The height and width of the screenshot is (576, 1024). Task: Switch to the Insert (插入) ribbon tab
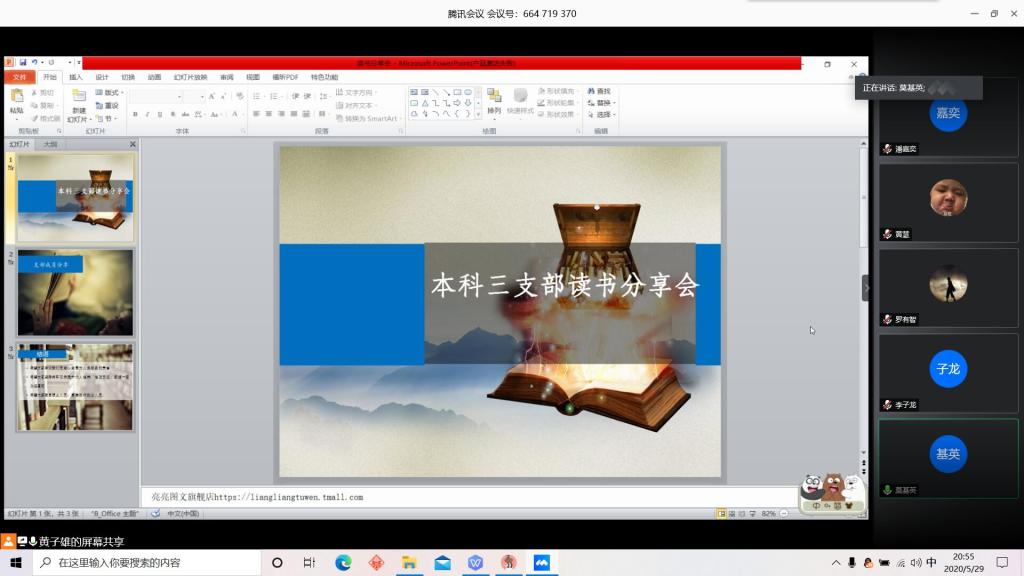(x=76, y=77)
